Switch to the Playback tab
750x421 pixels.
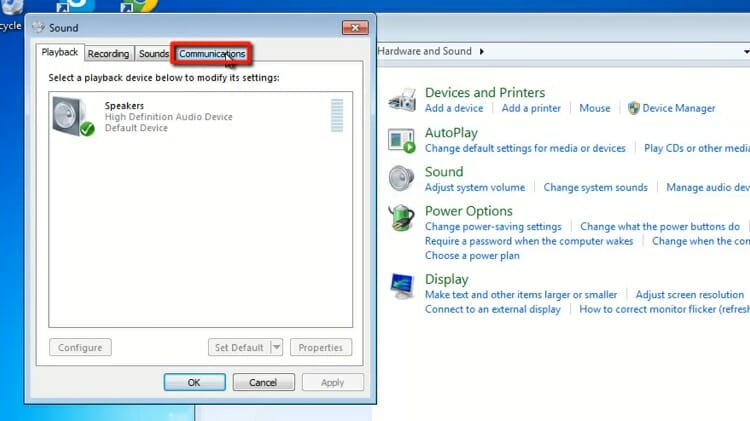60,52
